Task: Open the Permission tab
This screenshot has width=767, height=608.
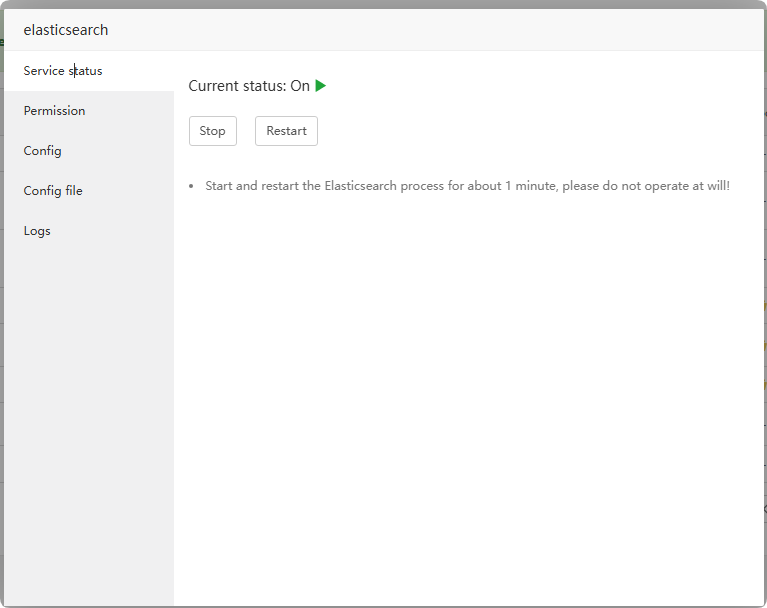Action: tap(55, 111)
